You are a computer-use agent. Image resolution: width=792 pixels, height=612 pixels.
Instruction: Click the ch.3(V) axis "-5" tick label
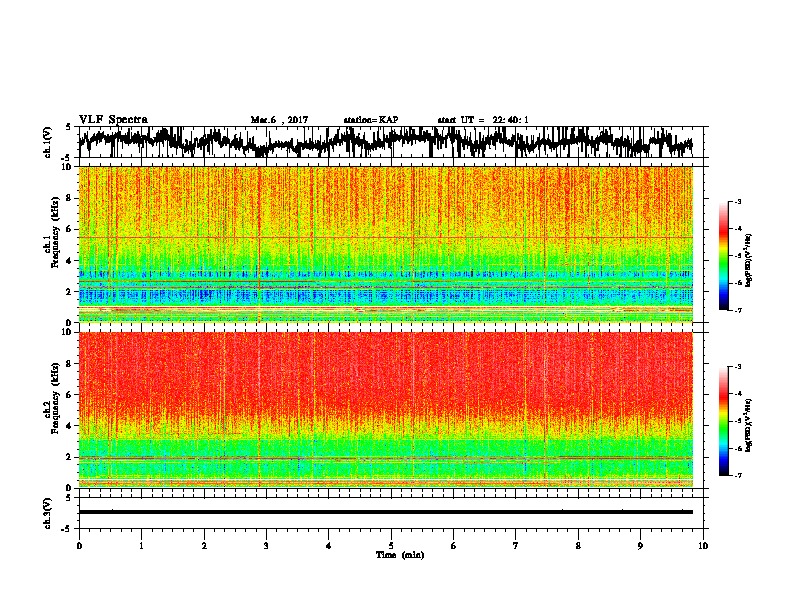[x=66, y=530]
